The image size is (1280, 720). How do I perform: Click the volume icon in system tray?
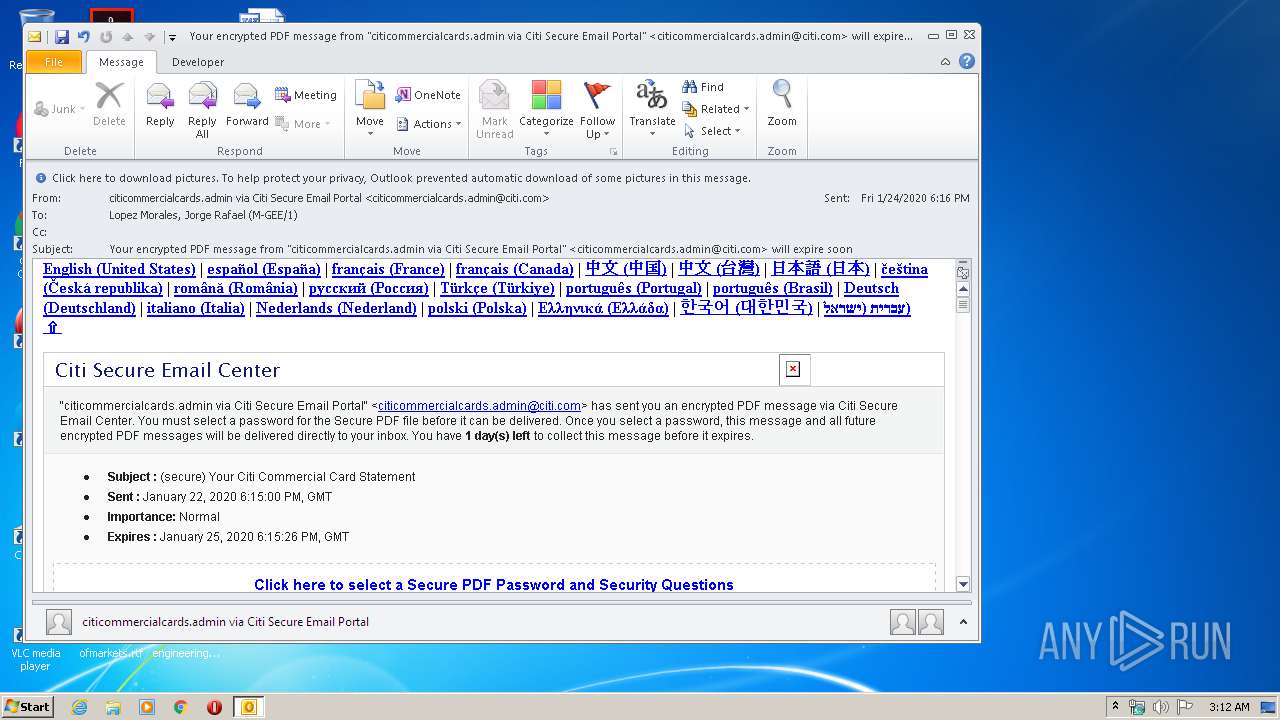tap(1161, 707)
